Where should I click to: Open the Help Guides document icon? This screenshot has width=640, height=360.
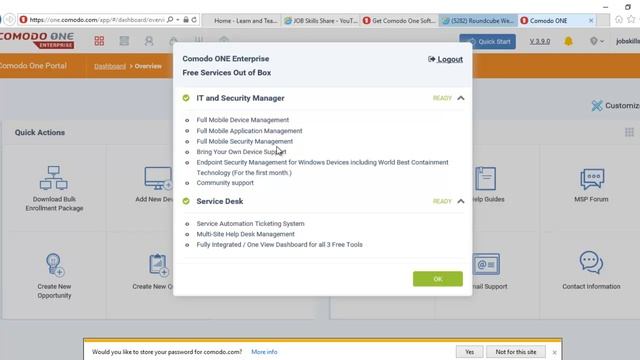click(x=486, y=178)
